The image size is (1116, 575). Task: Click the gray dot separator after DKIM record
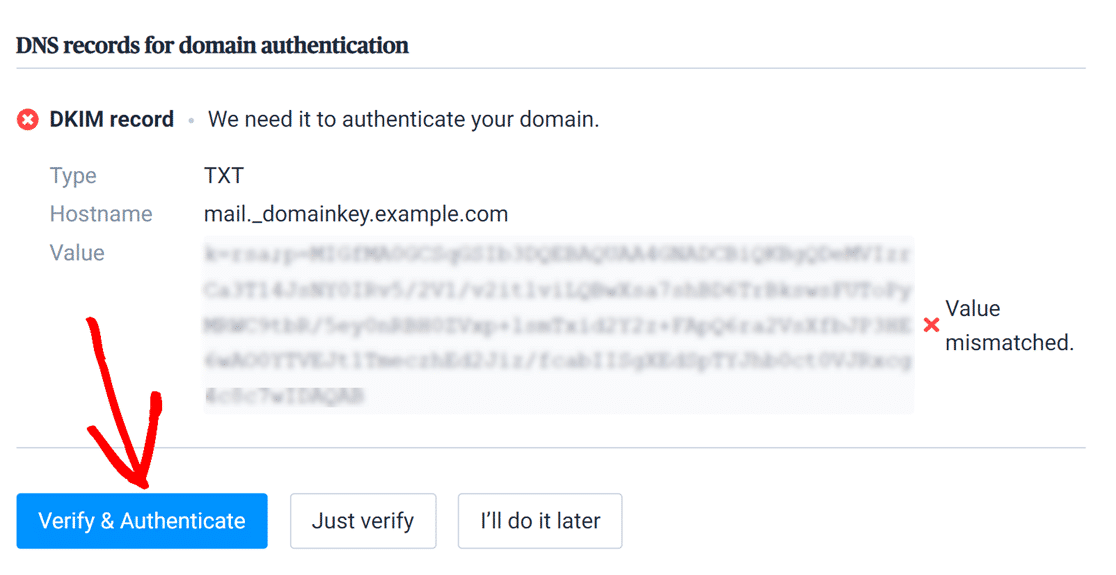click(x=191, y=121)
